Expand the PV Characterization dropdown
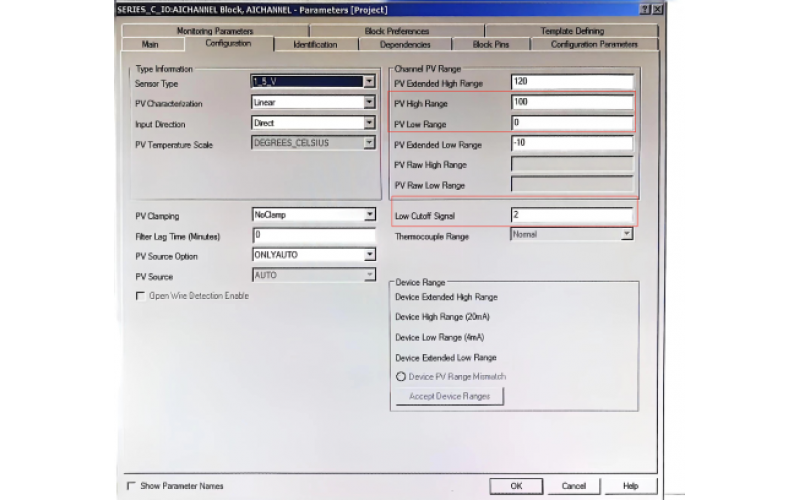Viewport: 800px width, 500px height. tap(369, 102)
